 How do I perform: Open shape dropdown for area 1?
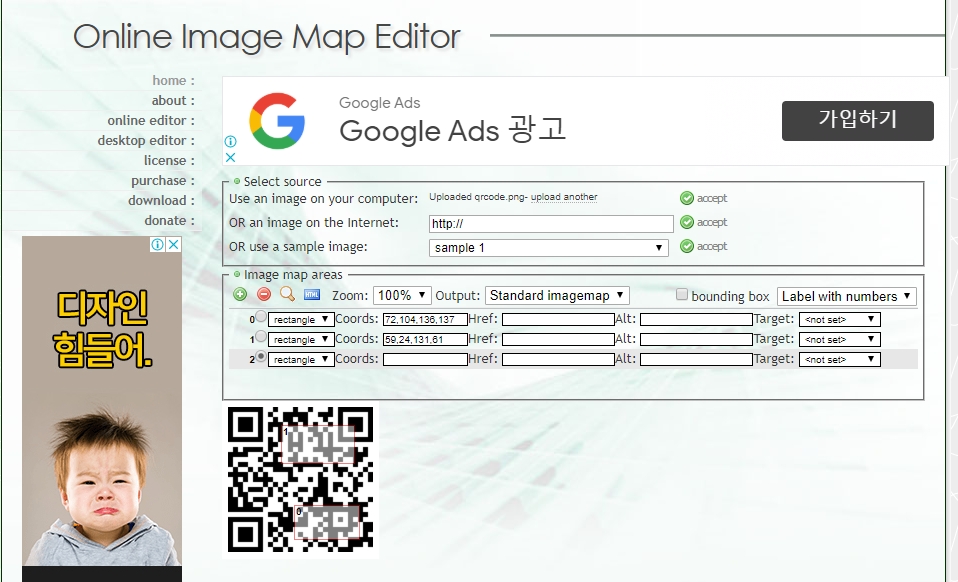point(301,340)
